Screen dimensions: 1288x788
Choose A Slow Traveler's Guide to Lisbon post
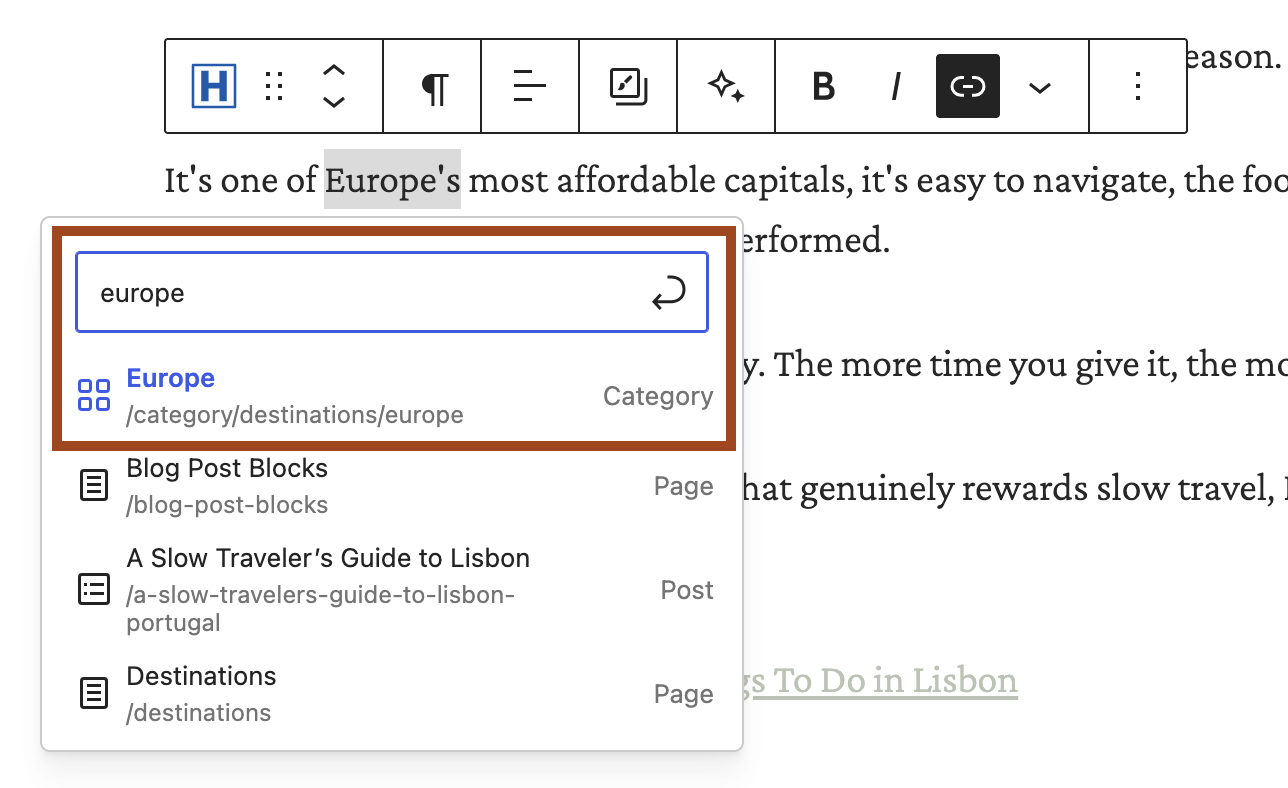[x=394, y=590]
